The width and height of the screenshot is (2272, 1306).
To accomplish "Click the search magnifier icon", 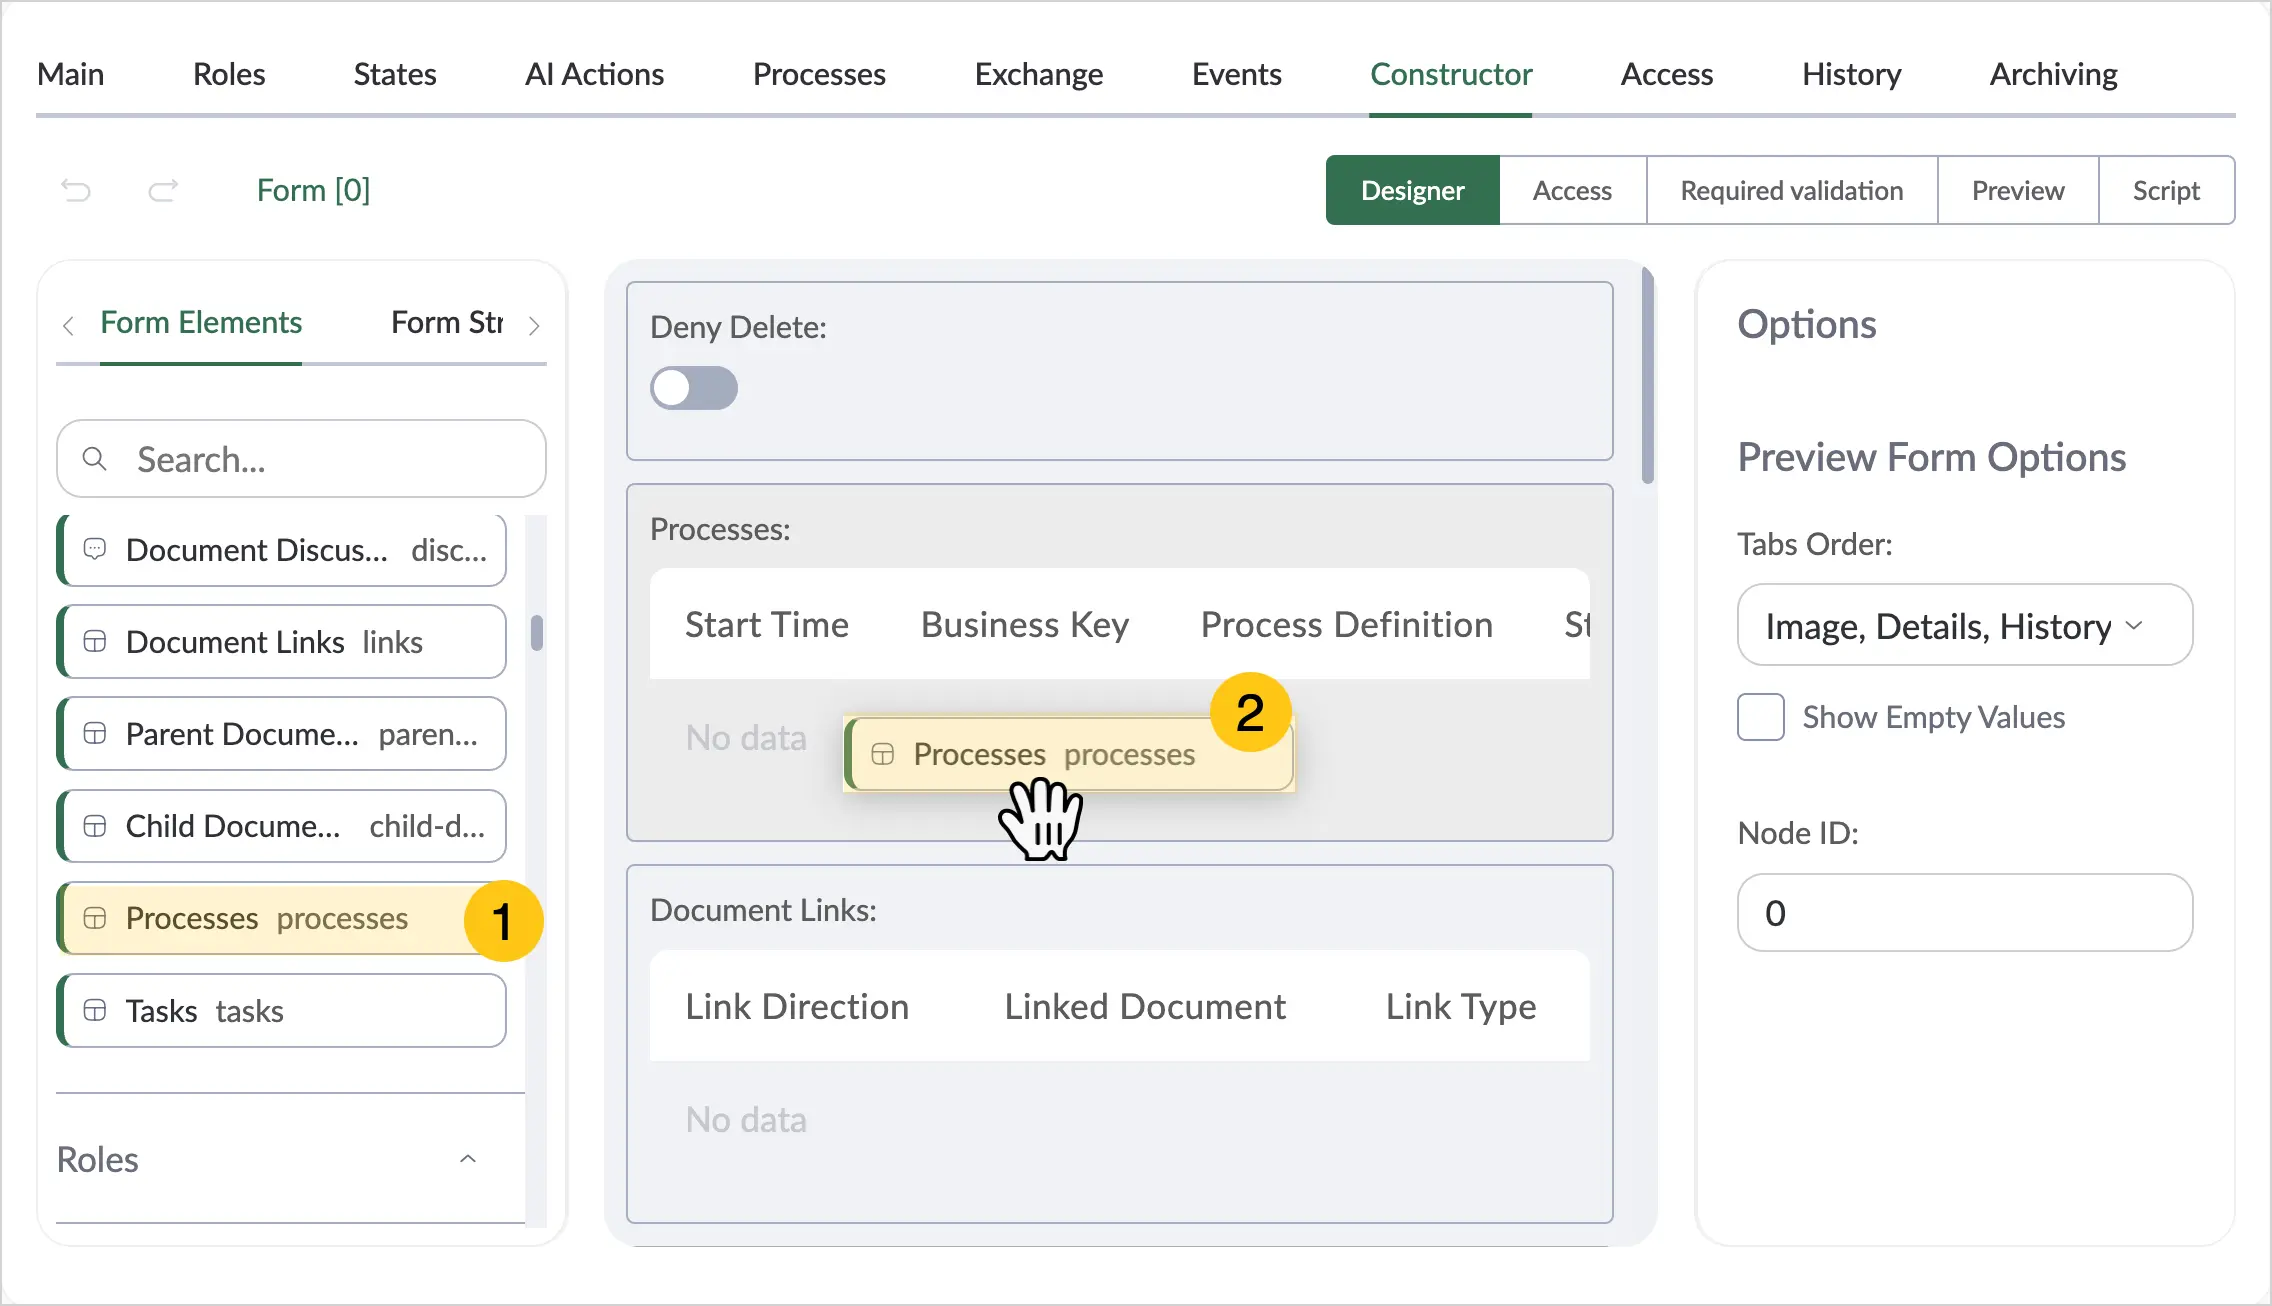I will tap(95, 459).
